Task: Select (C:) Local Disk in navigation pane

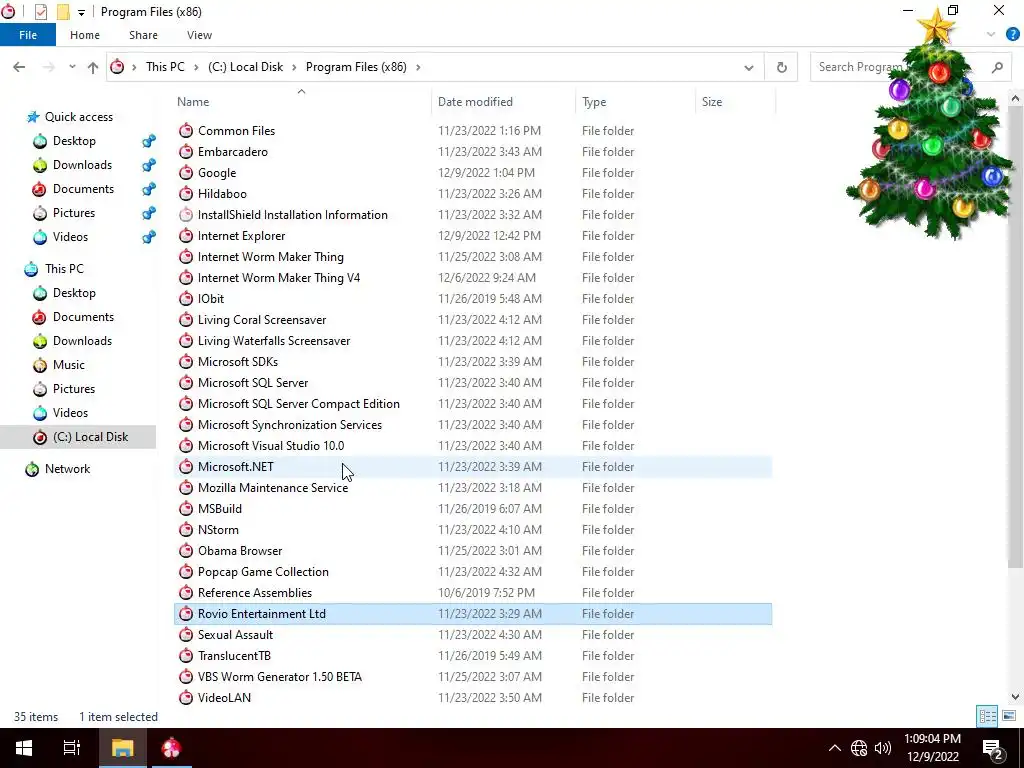Action: click(x=78, y=437)
